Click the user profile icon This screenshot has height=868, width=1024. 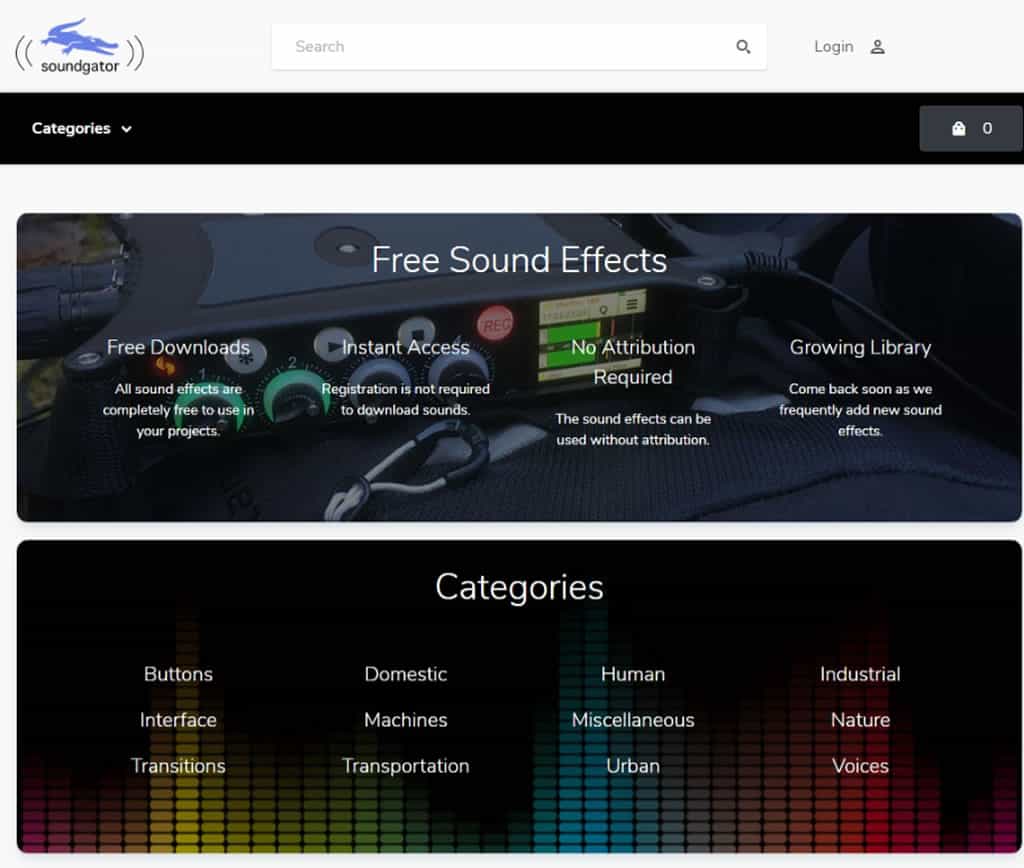[877, 47]
